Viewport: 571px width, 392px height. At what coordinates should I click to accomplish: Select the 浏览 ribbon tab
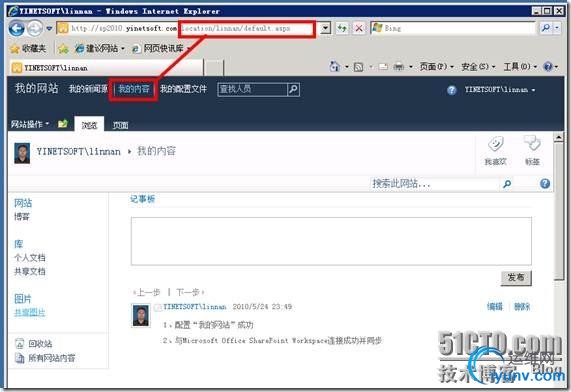89,125
